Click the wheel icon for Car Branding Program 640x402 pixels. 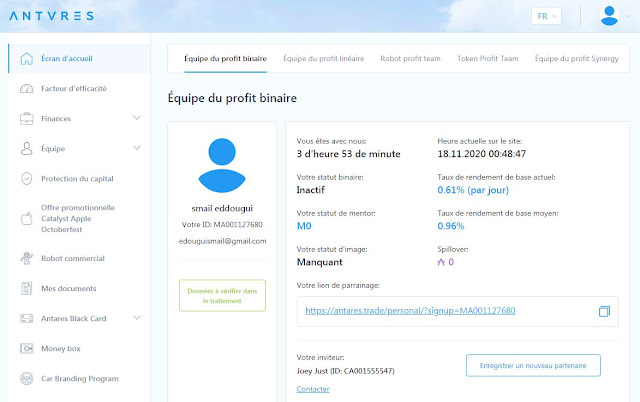[27, 379]
